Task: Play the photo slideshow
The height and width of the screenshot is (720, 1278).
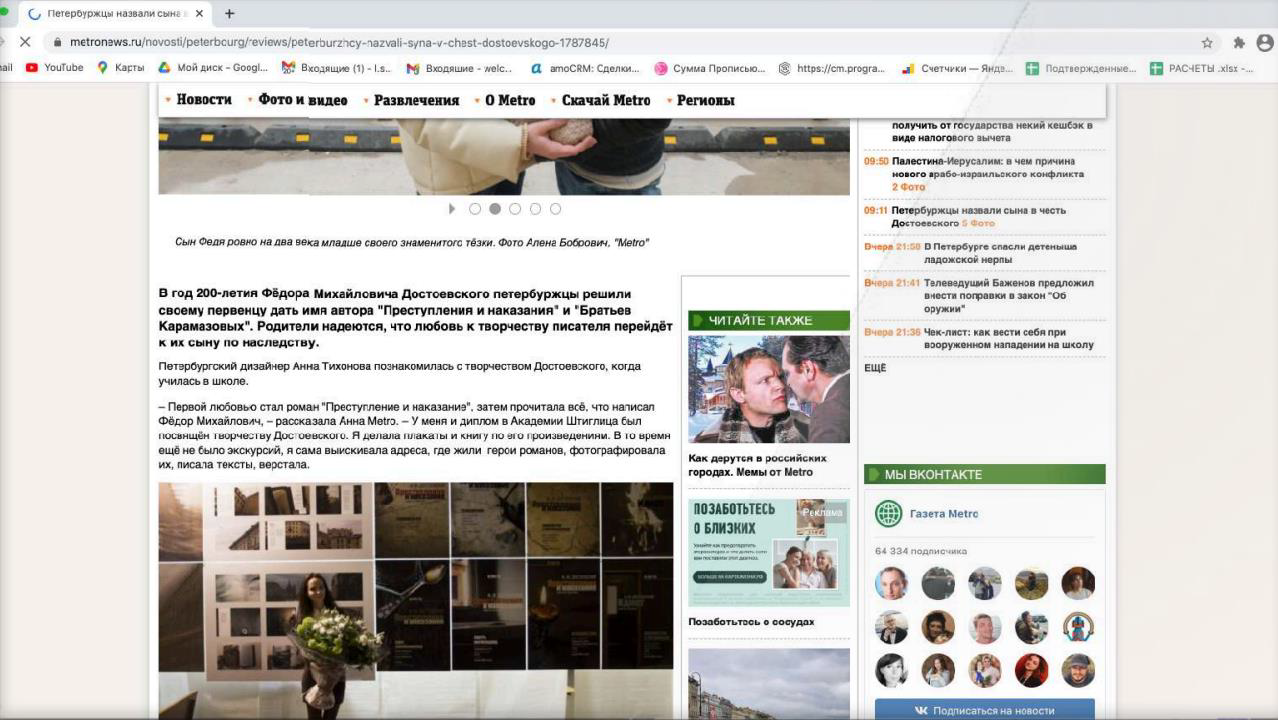Action: click(x=452, y=209)
